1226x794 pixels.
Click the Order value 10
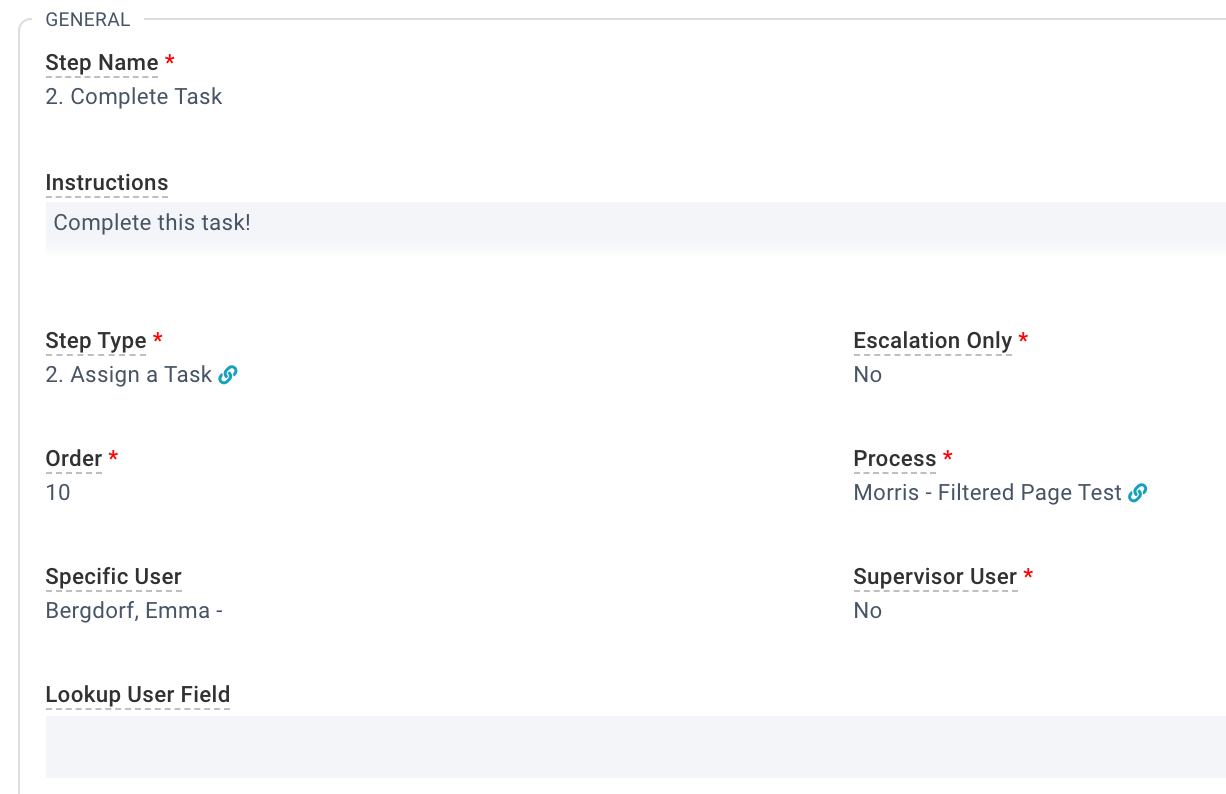tap(58, 493)
